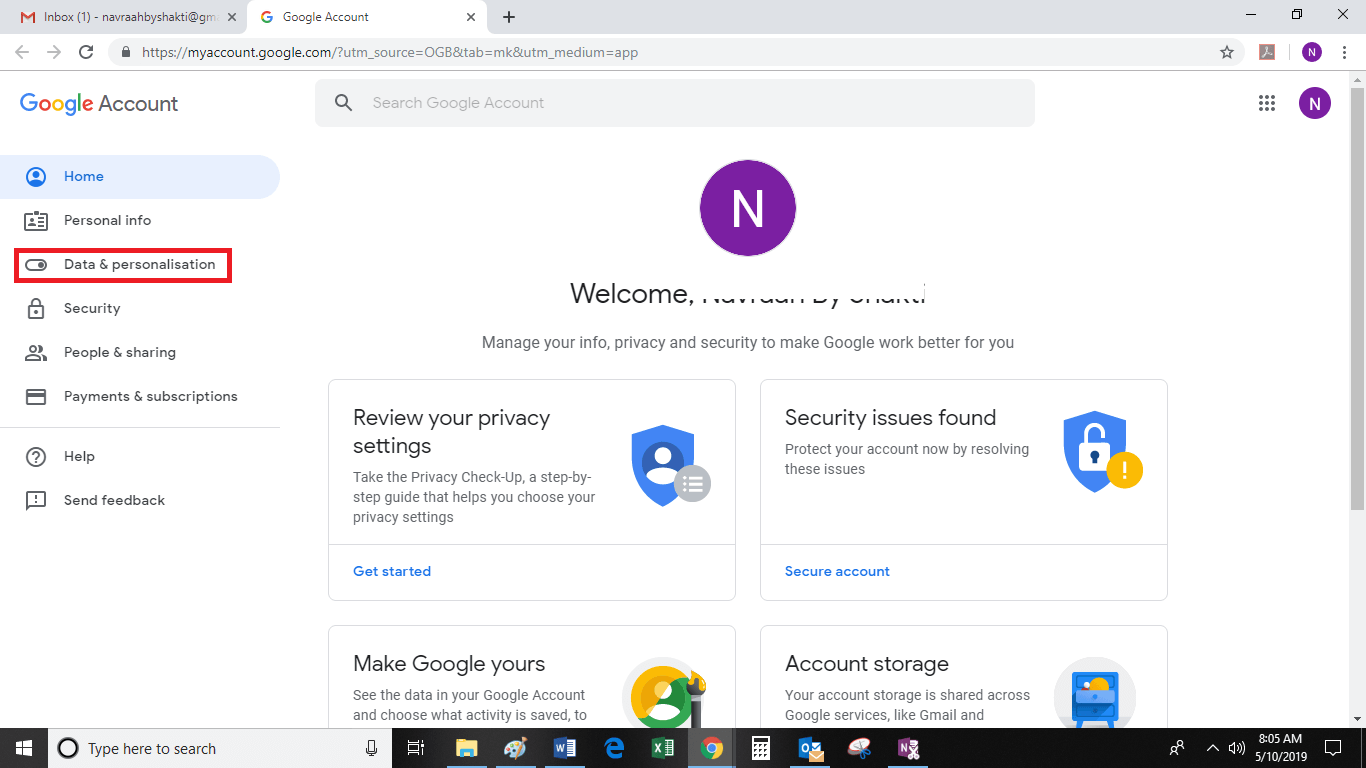Open the Windows Start menu
Image resolution: width=1366 pixels, height=768 pixels.
24,748
